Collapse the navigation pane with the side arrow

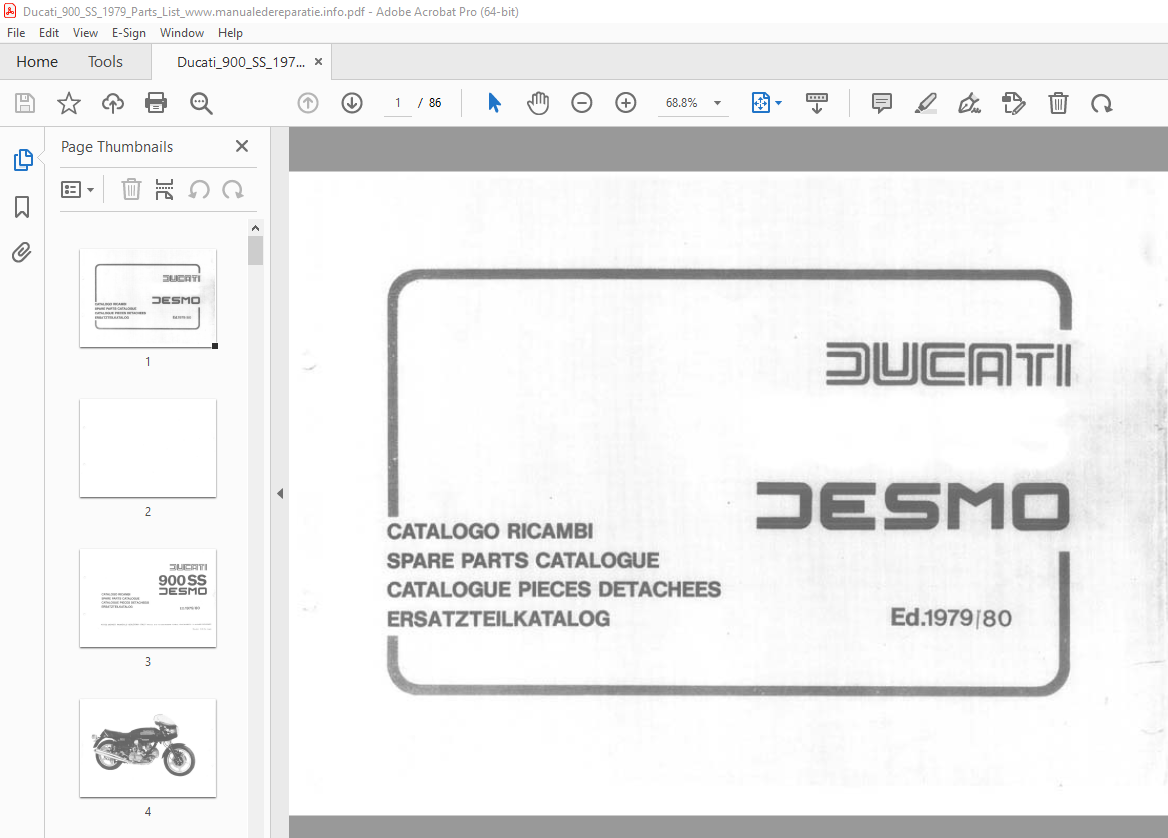[x=280, y=493]
